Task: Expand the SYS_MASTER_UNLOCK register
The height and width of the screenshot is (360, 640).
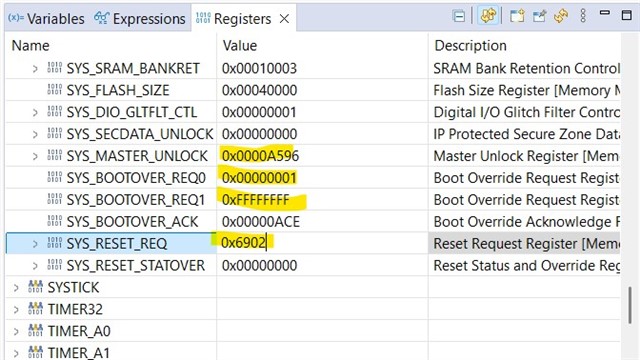Action: click(35, 156)
